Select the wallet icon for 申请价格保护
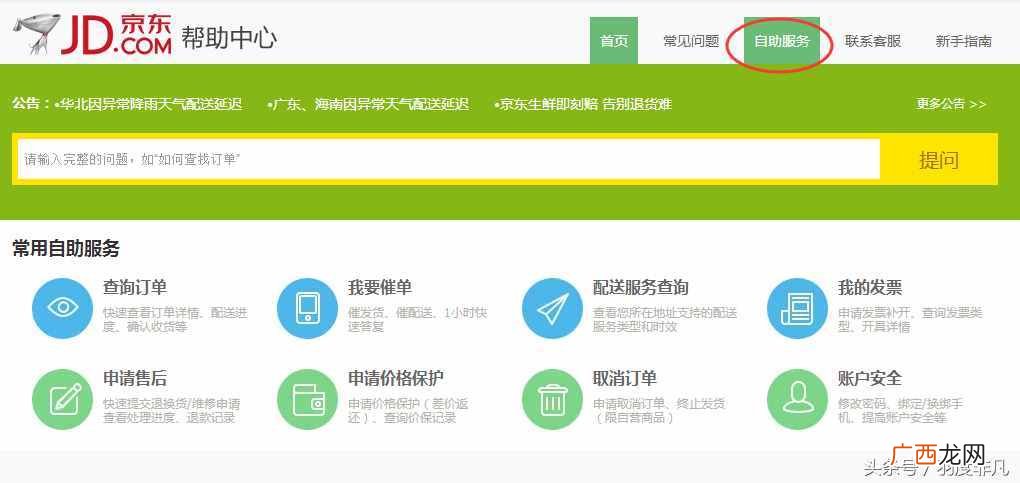The image size is (1020, 483). (307, 399)
